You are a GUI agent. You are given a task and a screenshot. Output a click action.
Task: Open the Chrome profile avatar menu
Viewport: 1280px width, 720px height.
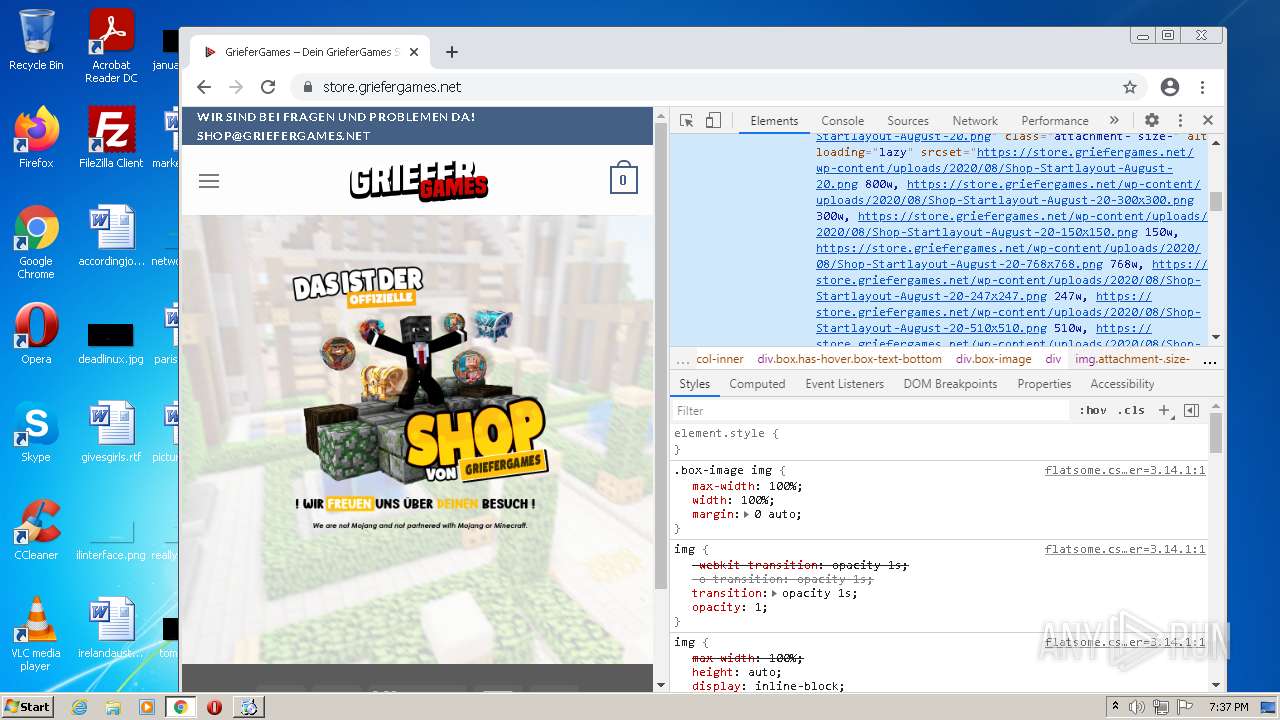click(1170, 87)
